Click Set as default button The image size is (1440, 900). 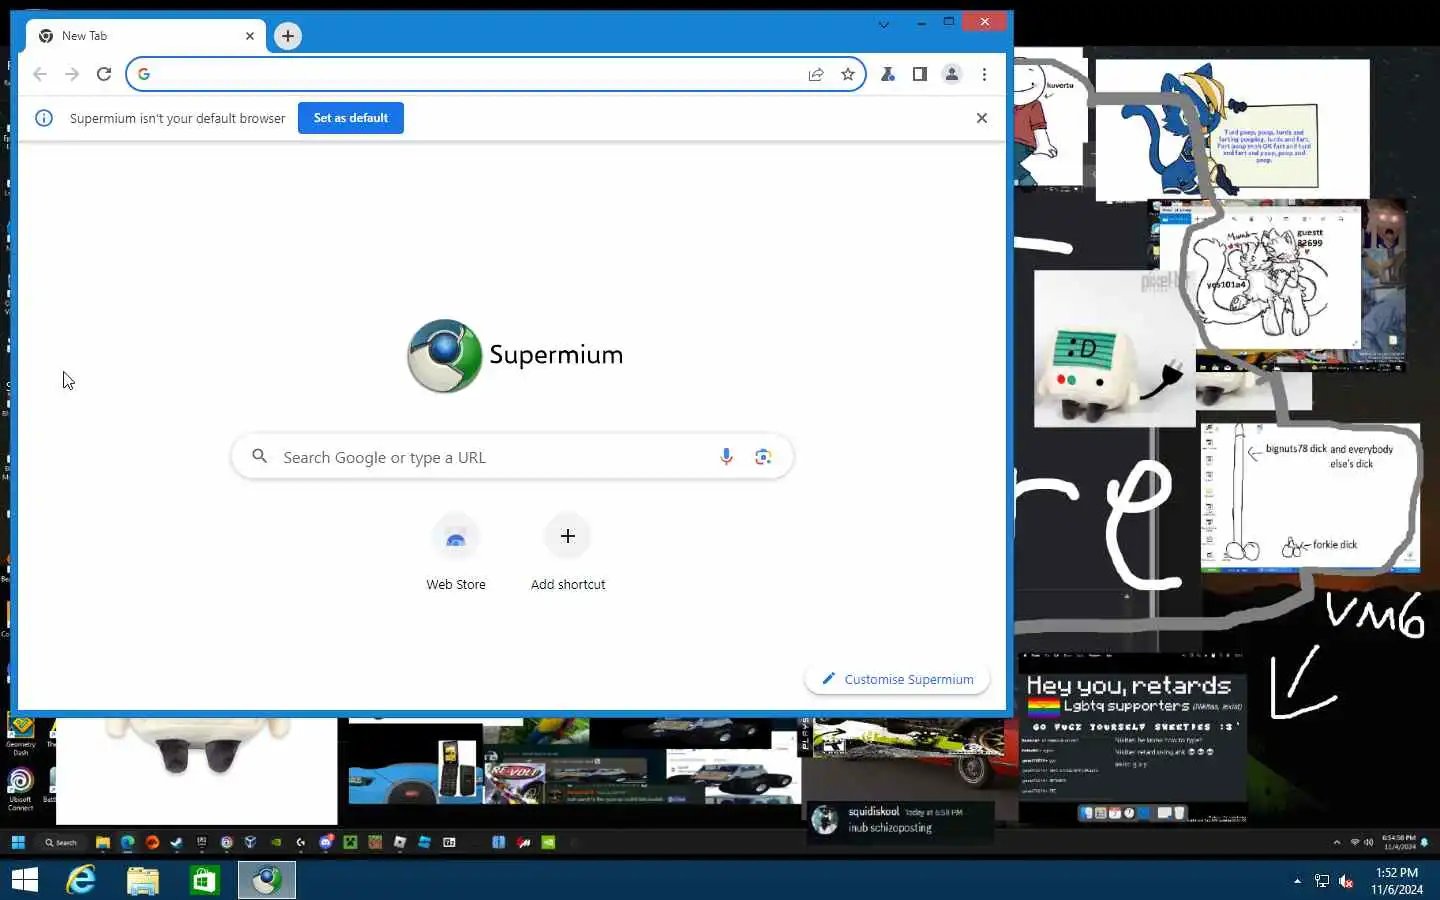(351, 118)
